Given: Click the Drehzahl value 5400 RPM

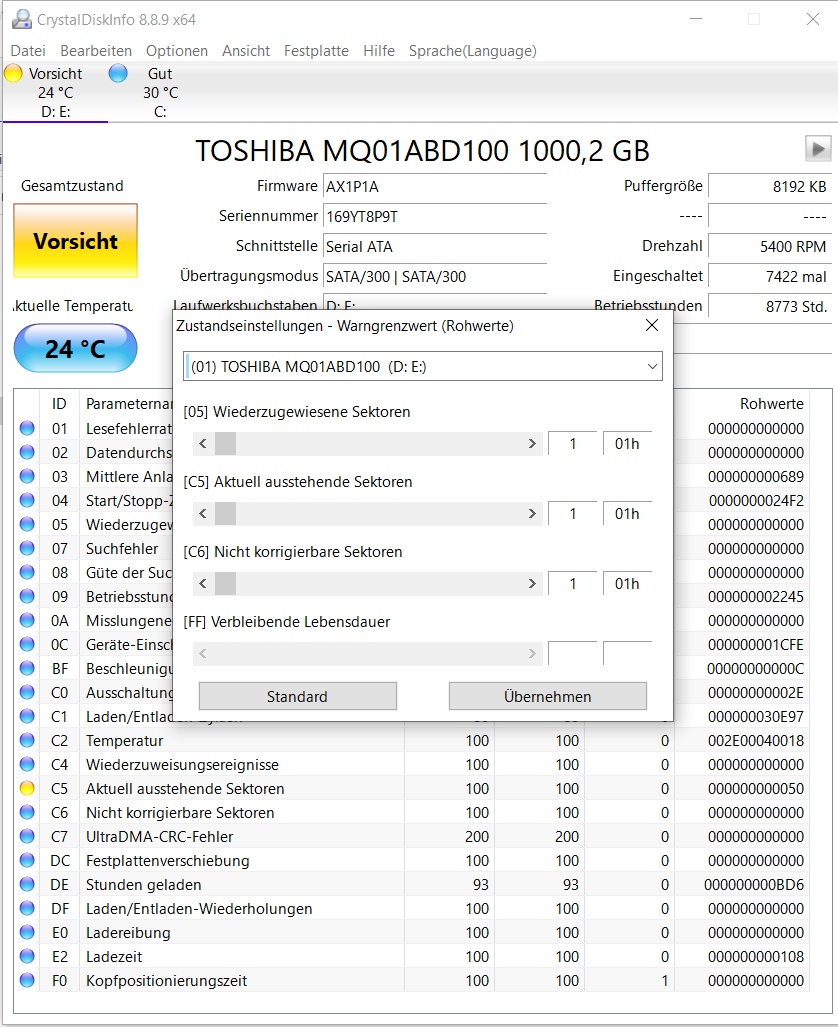Looking at the screenshot, I should pyautogui.click(x=770, y=246).
